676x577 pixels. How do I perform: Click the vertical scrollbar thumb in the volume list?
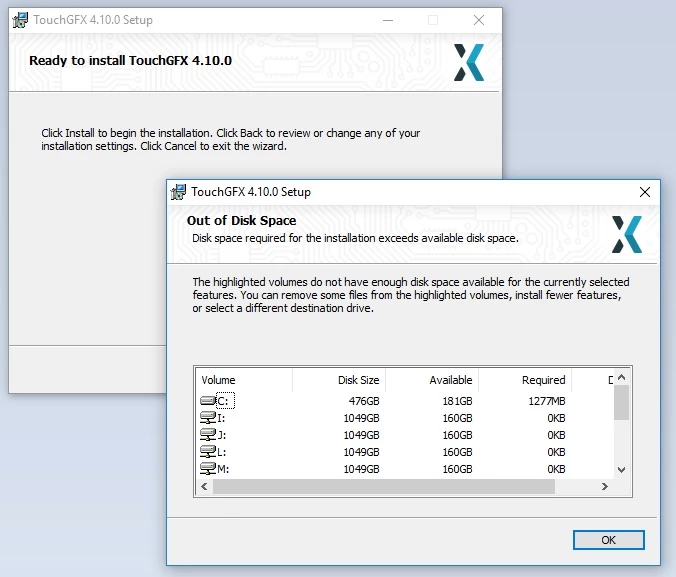(x=621, y=403)
